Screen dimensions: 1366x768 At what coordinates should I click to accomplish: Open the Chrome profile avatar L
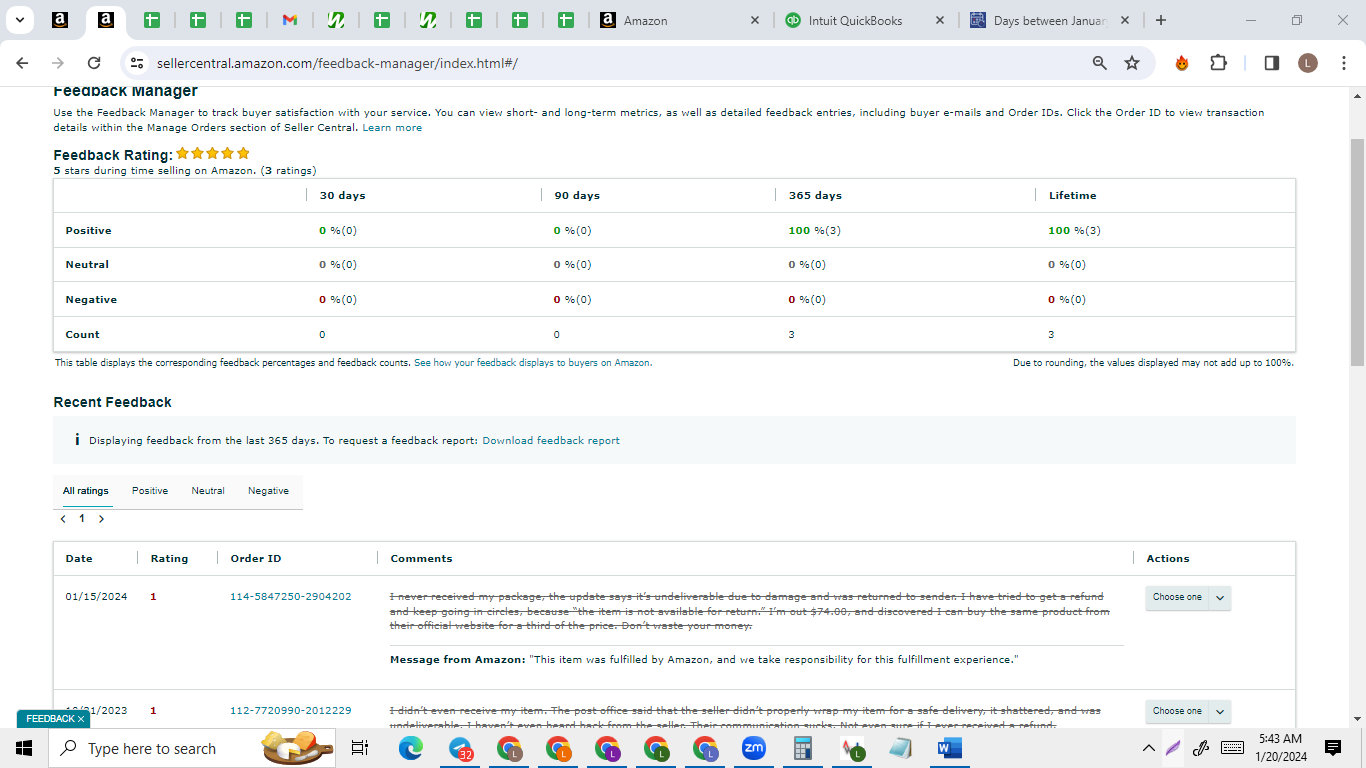click(x=1308, y=63)
